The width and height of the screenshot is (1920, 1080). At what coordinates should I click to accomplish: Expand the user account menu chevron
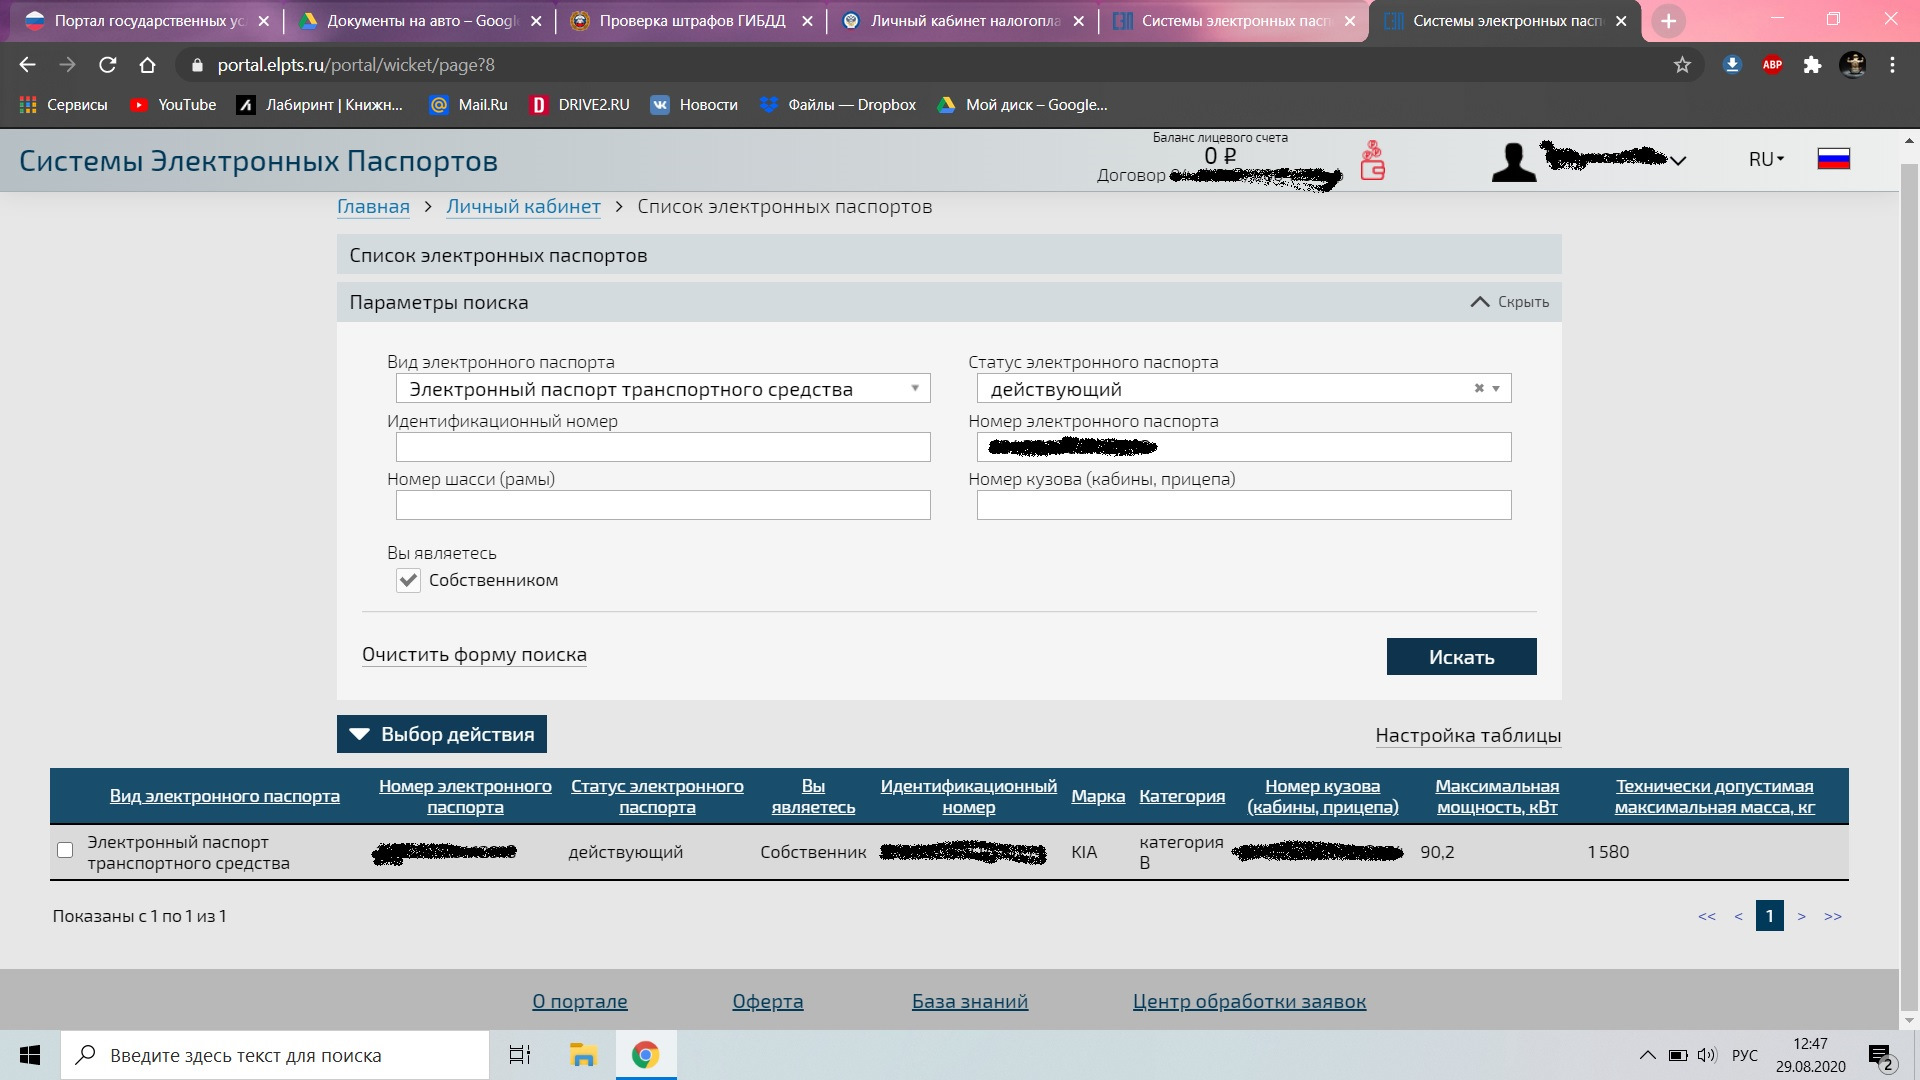click(x=1679, y=160)
